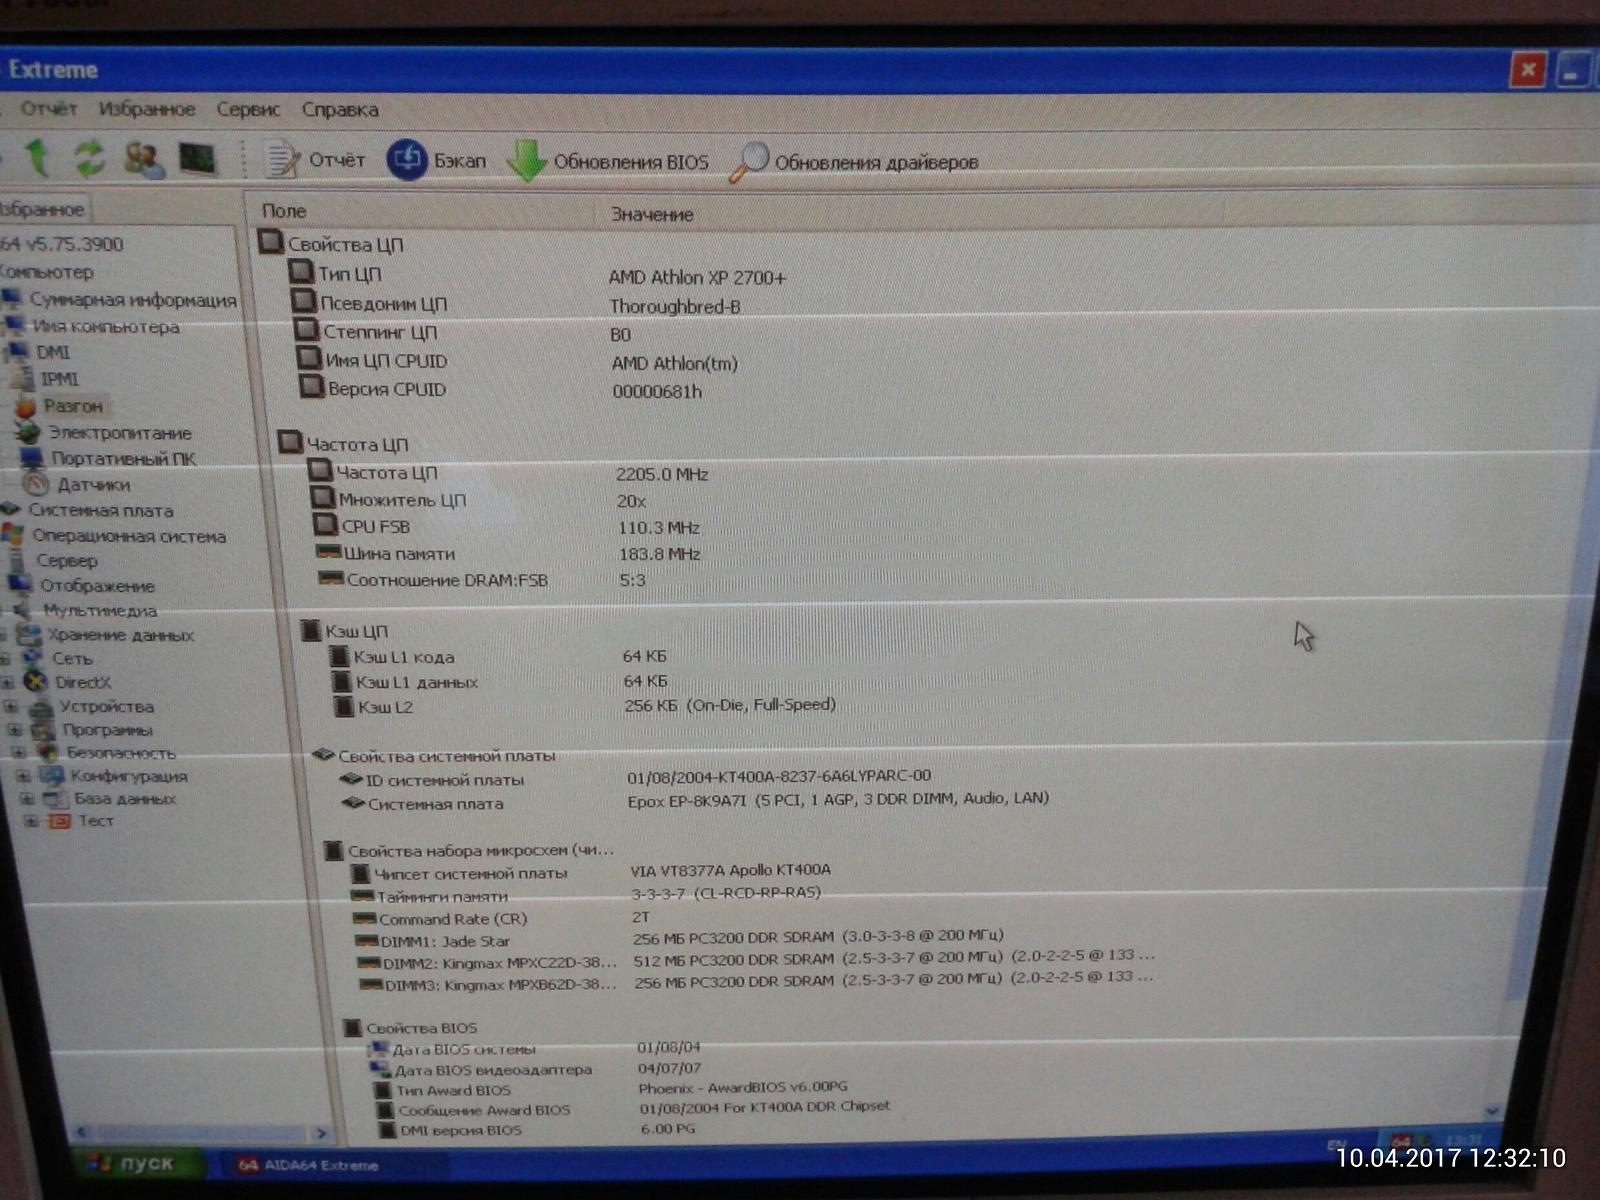Expand the DirectX tree node
1600x1200 pixels.
point(8,682)
